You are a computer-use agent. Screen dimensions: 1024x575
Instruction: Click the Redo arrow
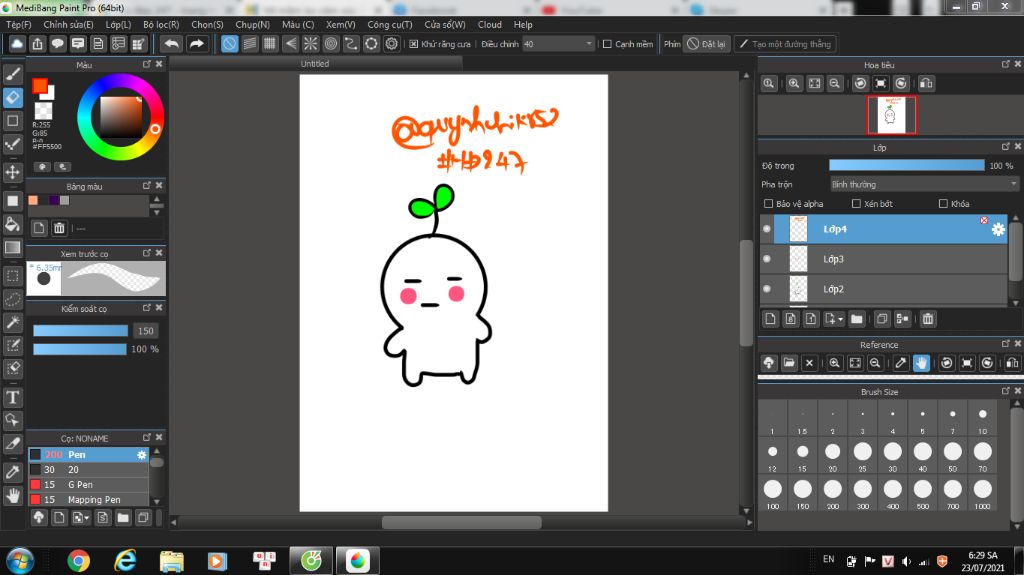pyautogui.click(x=196, y=44)
